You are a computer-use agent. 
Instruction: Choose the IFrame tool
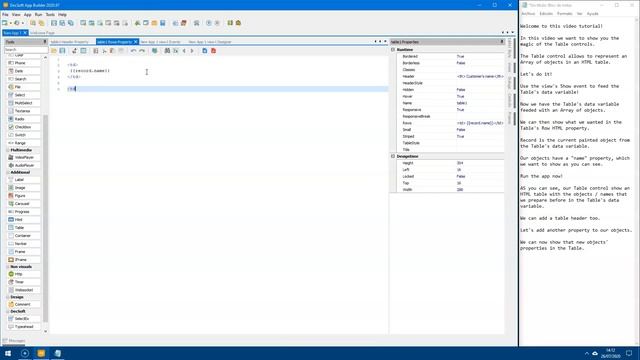point(24,260)
